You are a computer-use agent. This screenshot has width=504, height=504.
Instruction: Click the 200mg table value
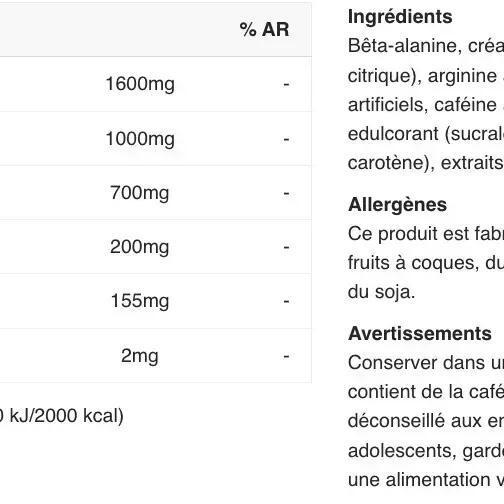tap(140, 247)
